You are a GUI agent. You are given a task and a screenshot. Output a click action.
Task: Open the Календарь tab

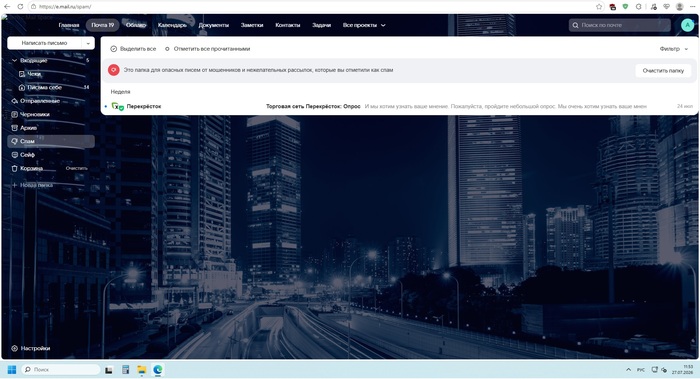coord(172,25)
